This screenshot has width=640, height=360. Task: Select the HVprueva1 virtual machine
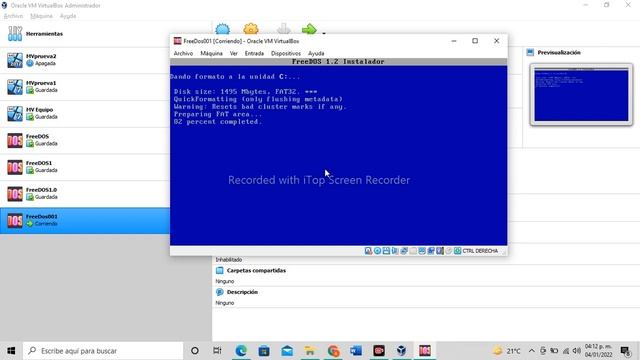click(85, 87)
